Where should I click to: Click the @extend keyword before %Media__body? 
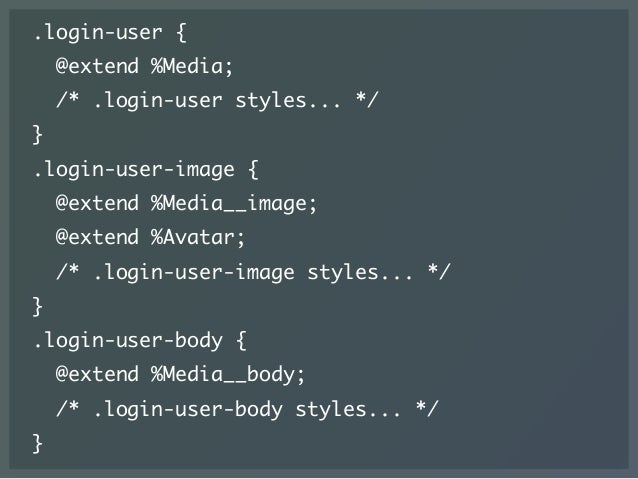[x=97, y=374]
